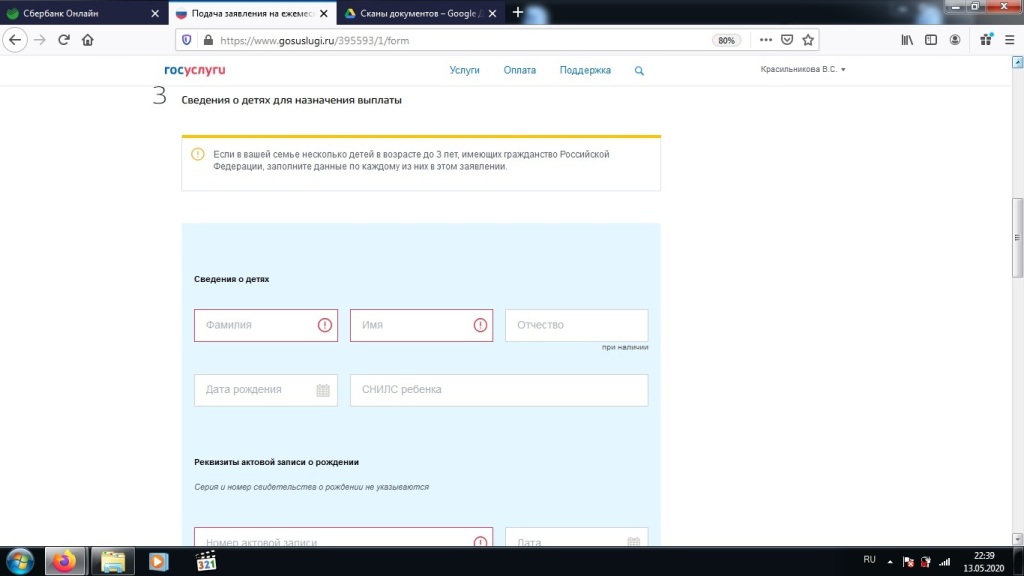Focus the СНИЛС ребенка input field
The image size is (1024, 576).
[498, 390]
